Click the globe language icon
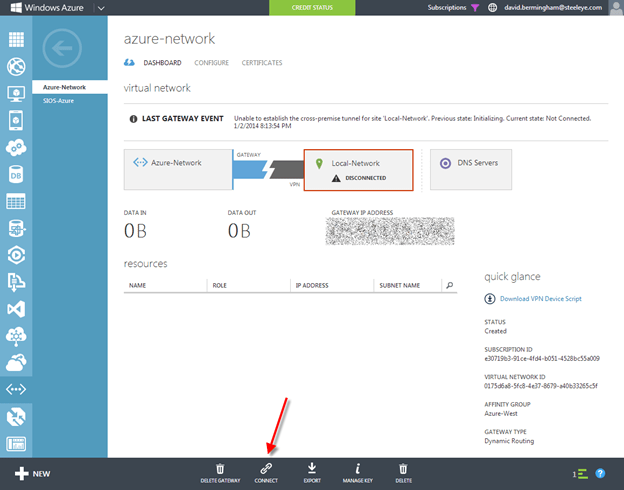624x490 pixels. point(493,8)
